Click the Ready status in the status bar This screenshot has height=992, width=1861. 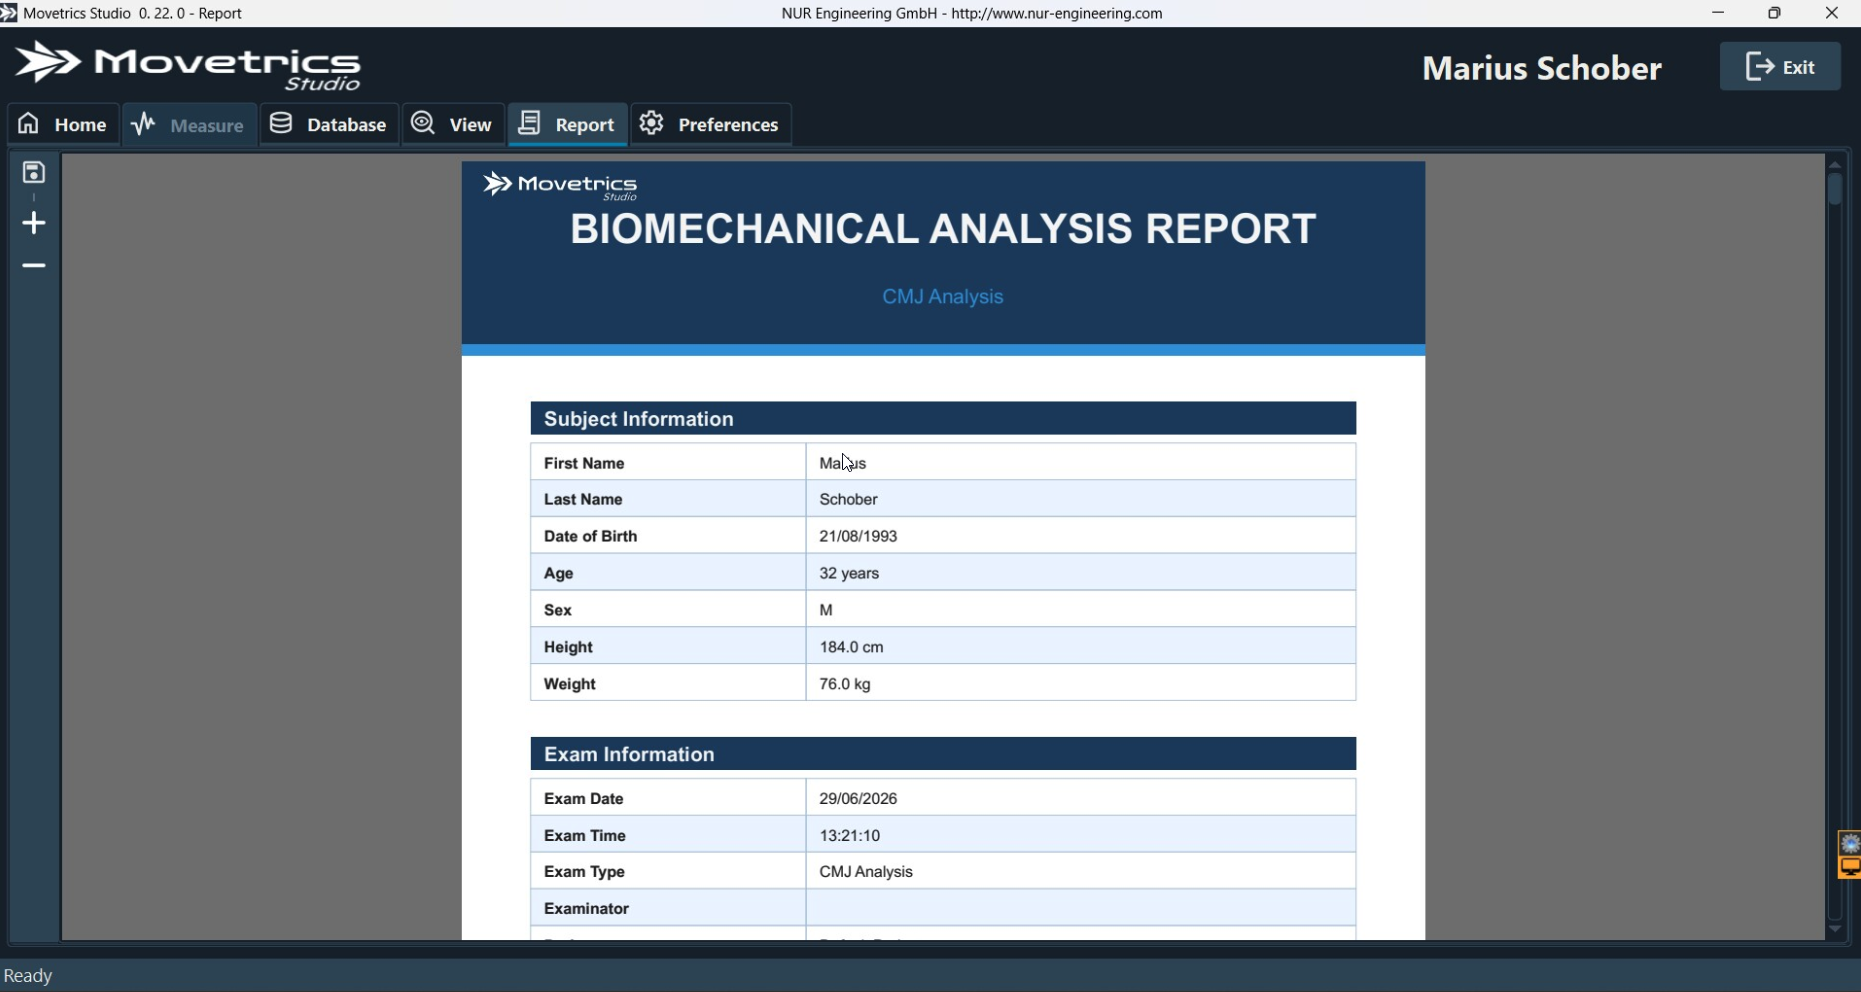click(28, 977)
